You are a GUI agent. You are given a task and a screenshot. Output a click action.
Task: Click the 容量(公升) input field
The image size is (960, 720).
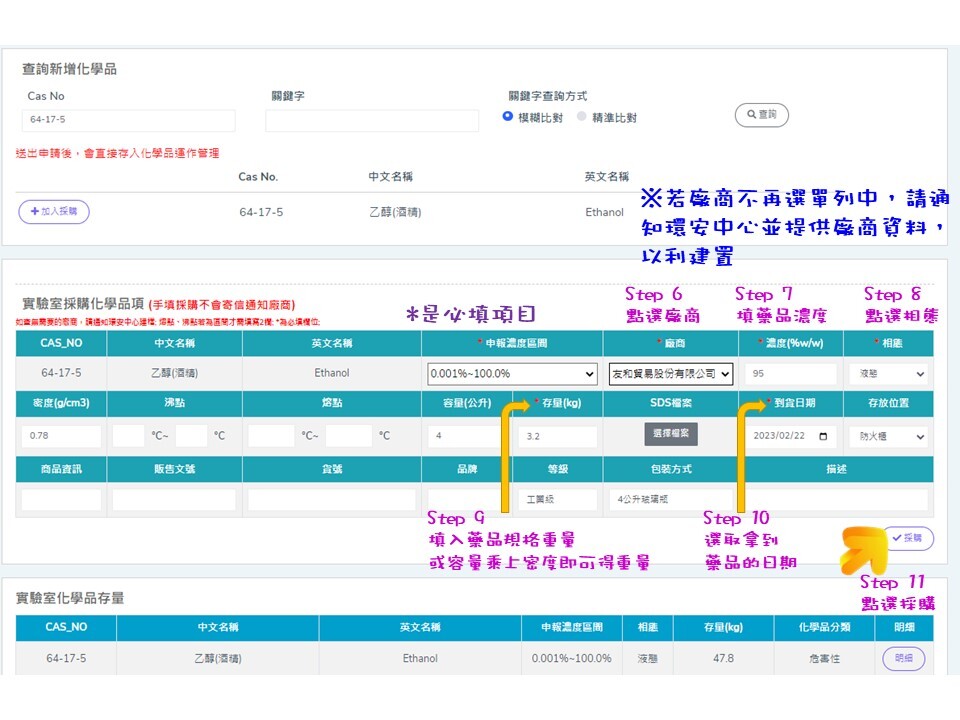[467, 437]
